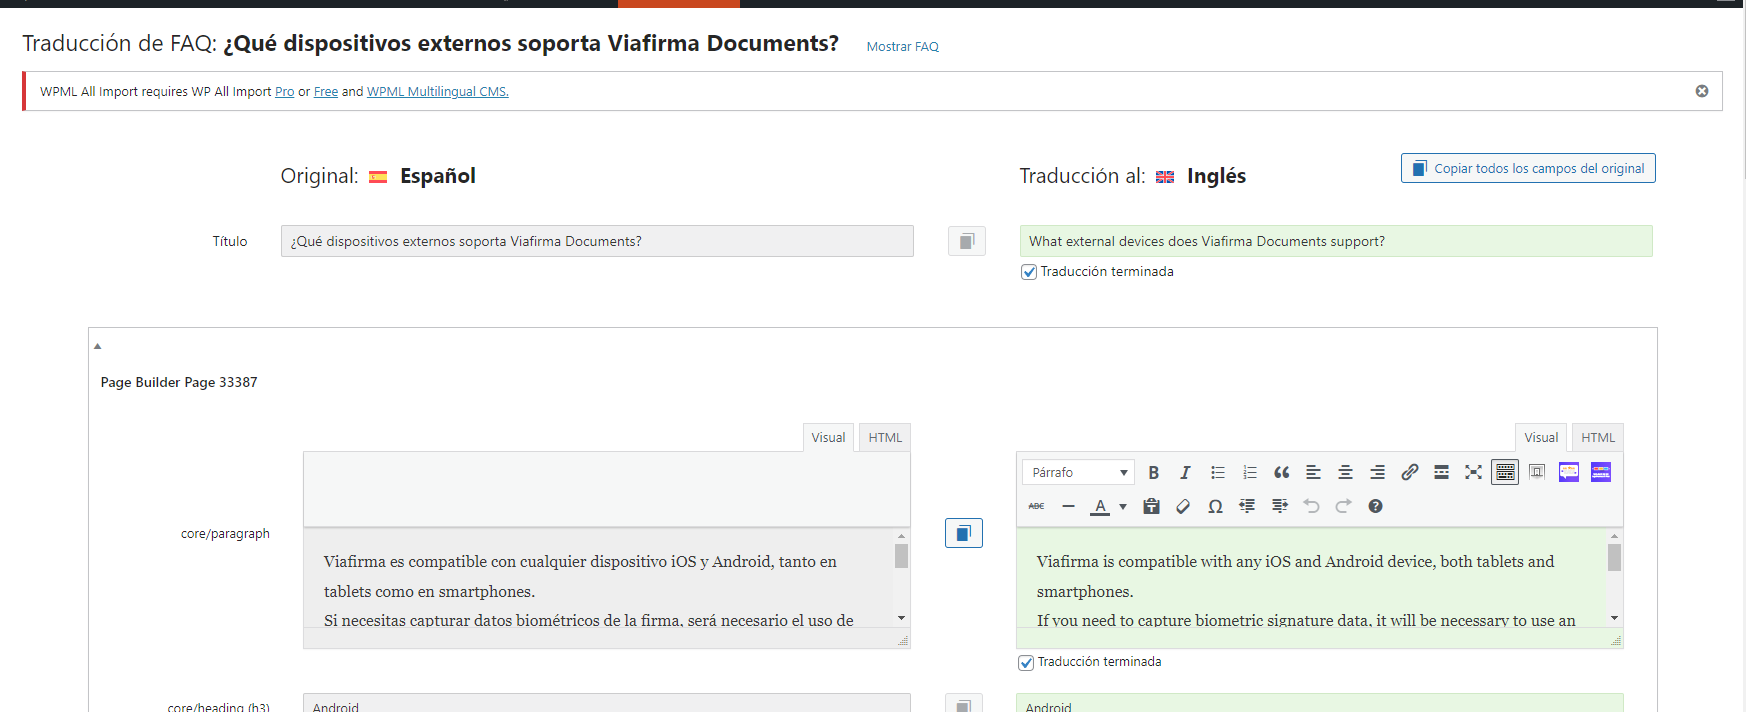This screenshot has height=712, width=1746.
Task: Select the translation editor's Visual tab
Action: (x=1541, y=438)
